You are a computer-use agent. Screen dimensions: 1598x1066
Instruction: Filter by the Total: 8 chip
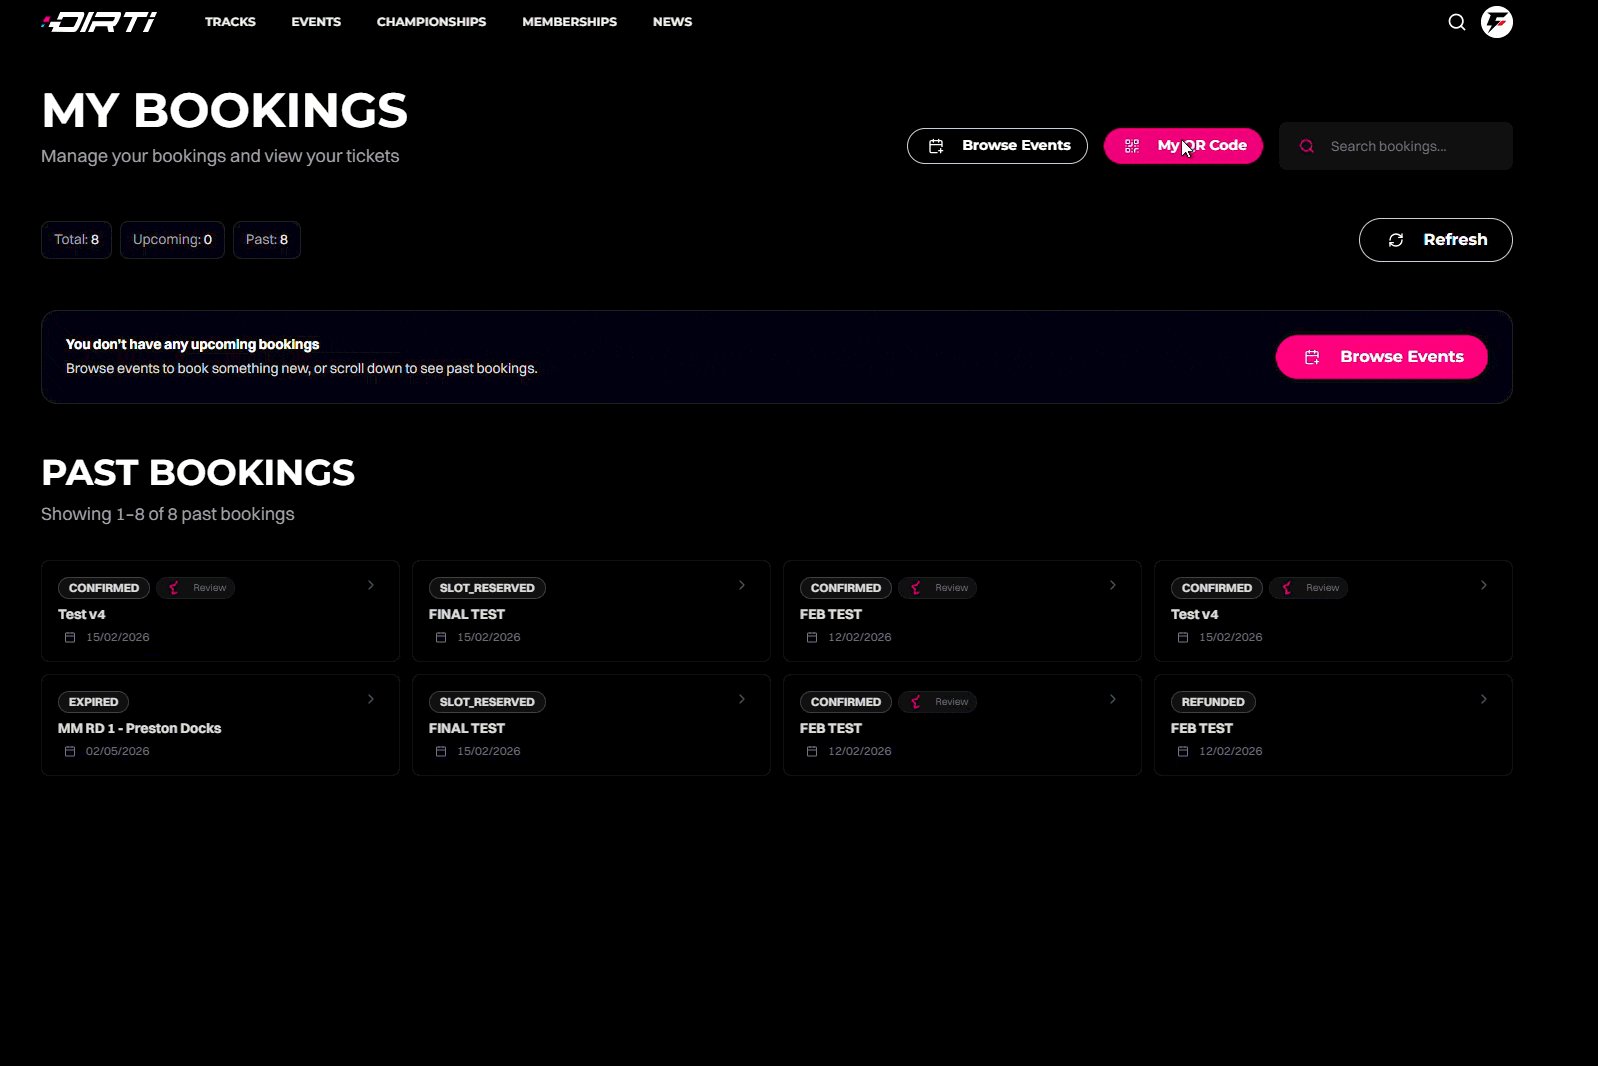pyautogui.click(x=76, y=240)
